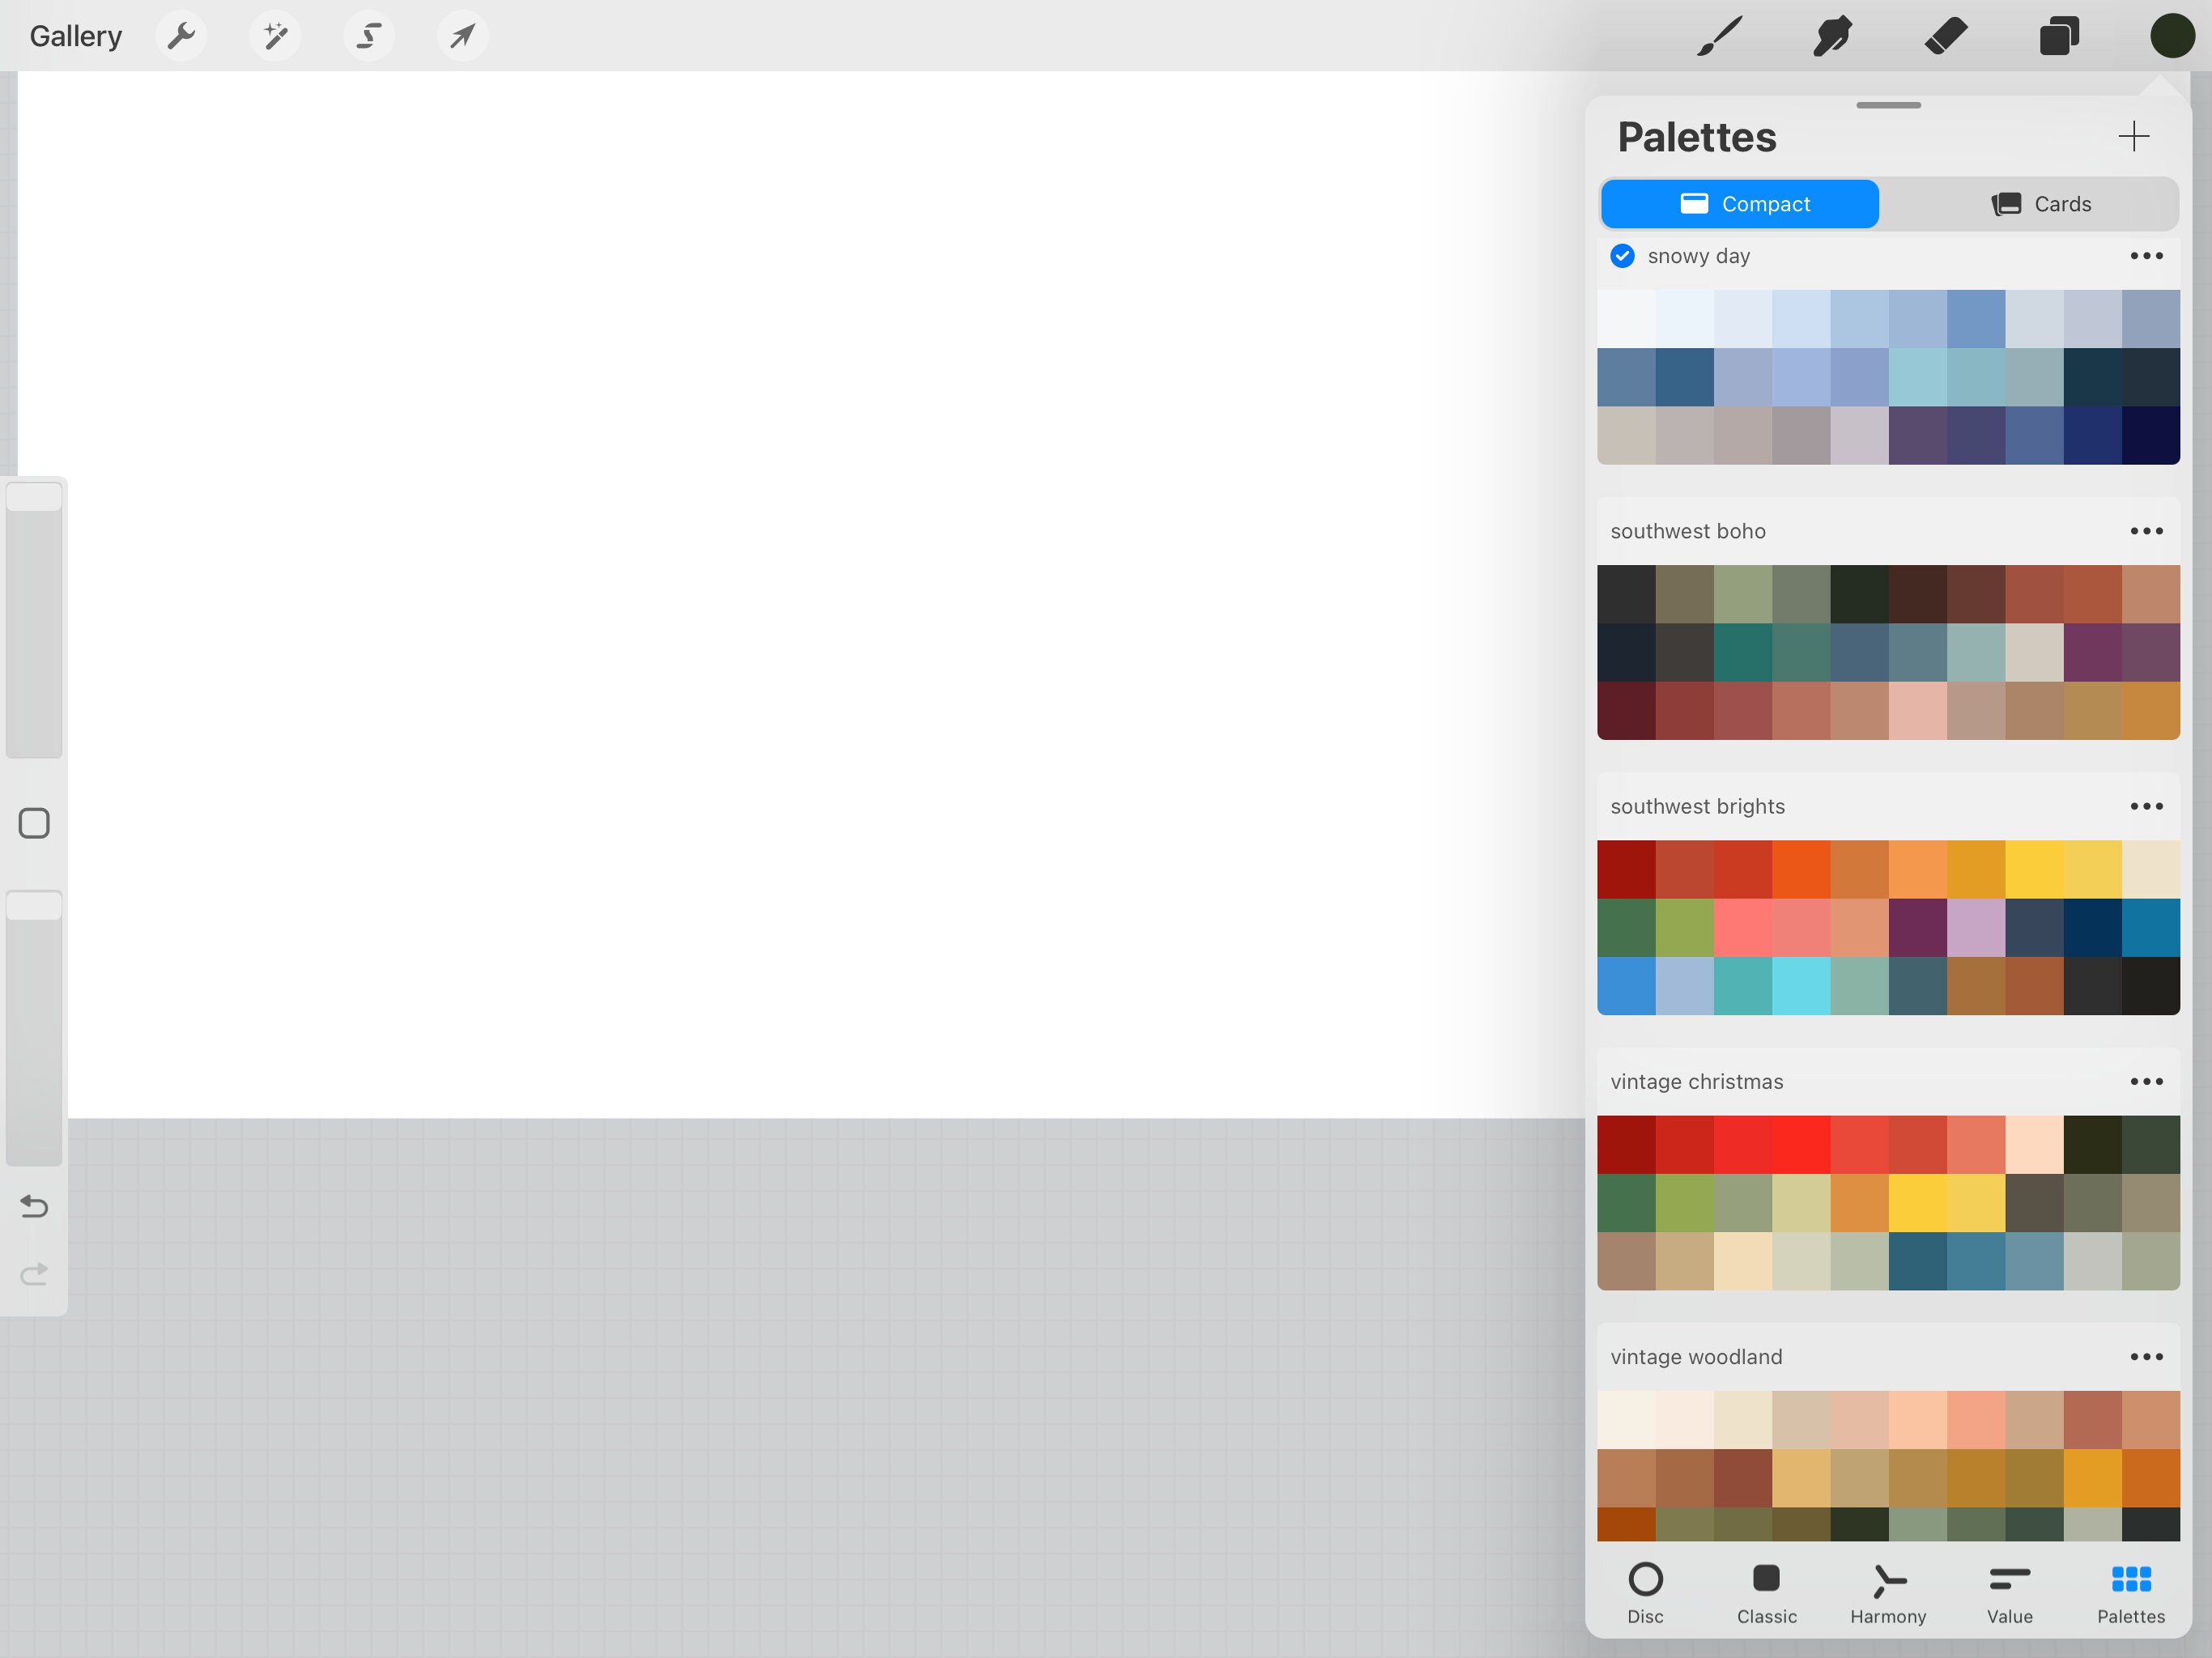Tap the undo arrow in the sidebar
Viewport: 2212px width, 1658px height.
pyautogui.click(x=33, y=1206)
